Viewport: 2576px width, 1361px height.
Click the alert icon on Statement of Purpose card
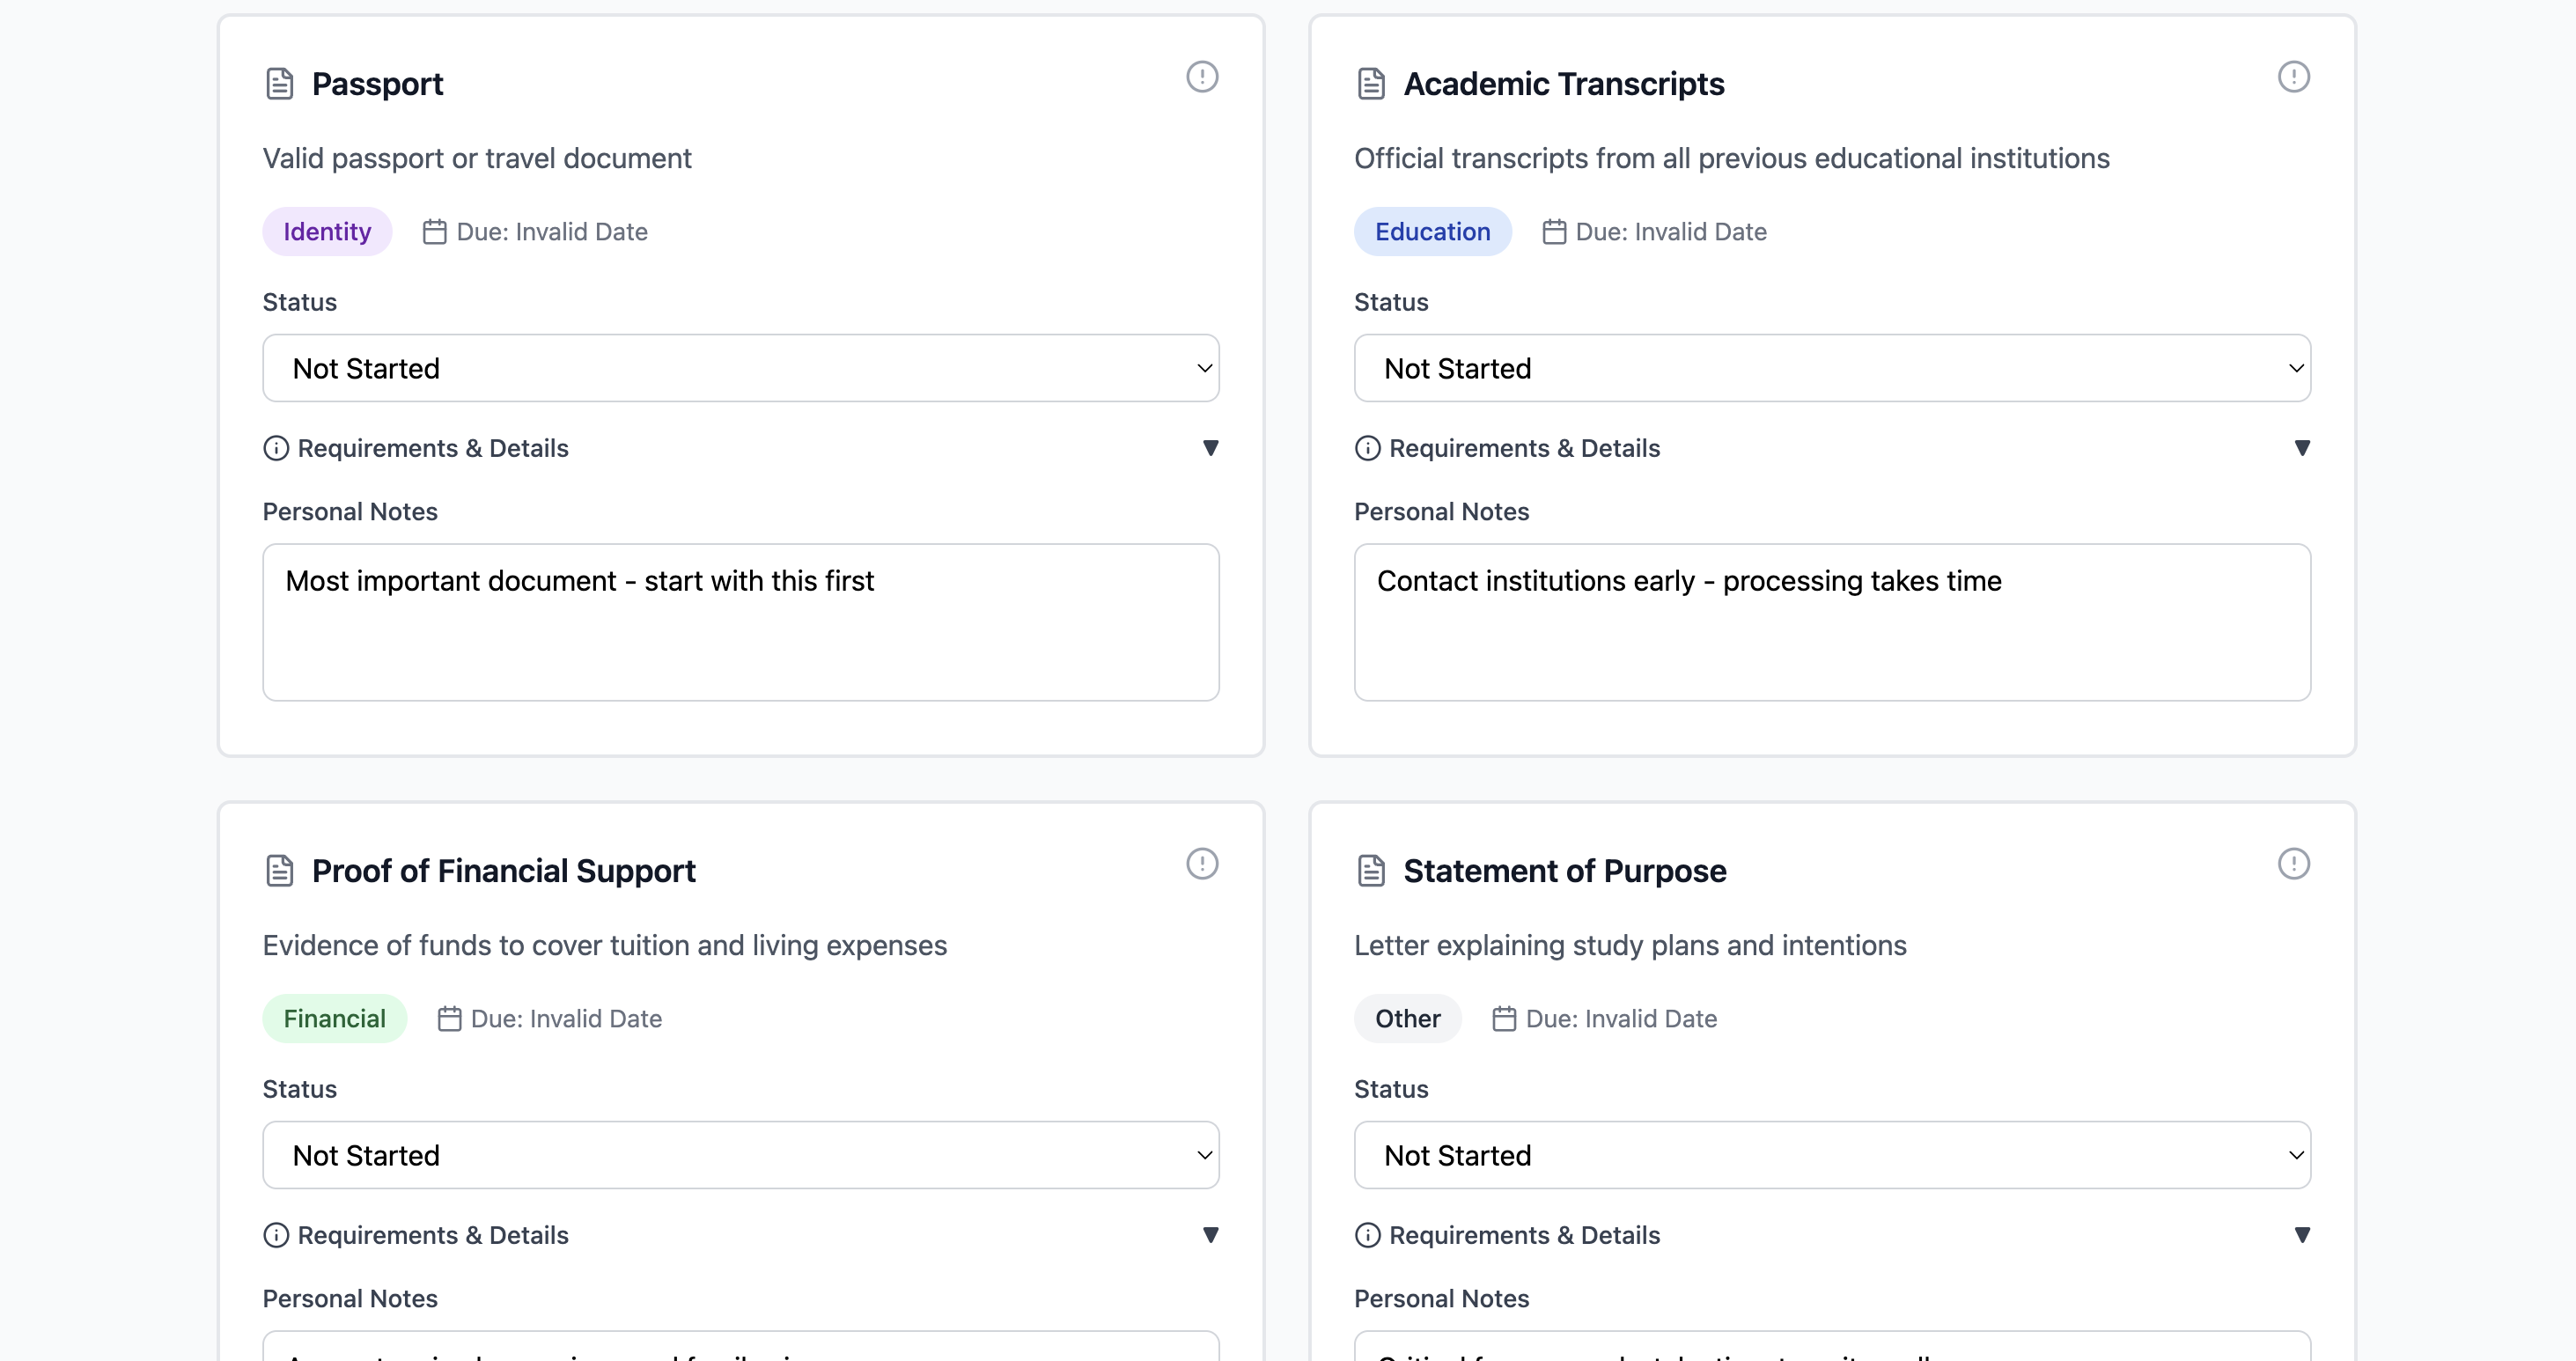(x=2294, y=864)
